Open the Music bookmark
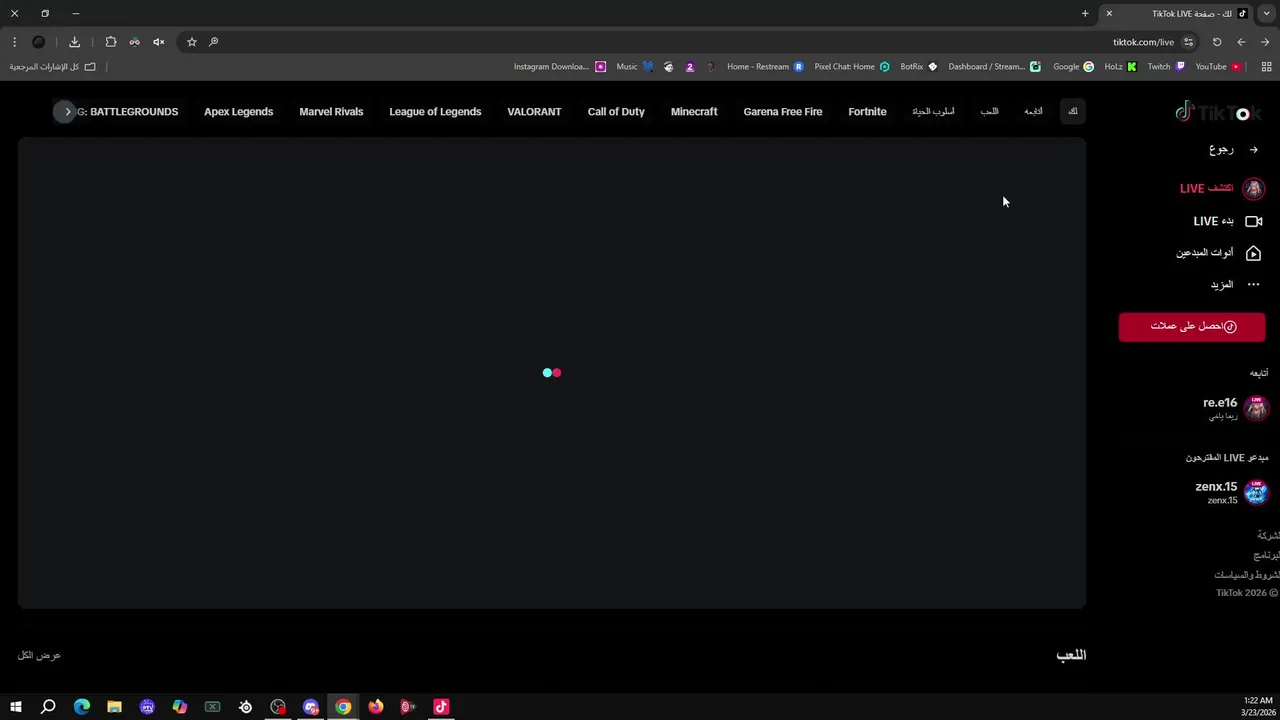Image resolution: width=1280 pixels, height=720 pixels. point(635,67)
